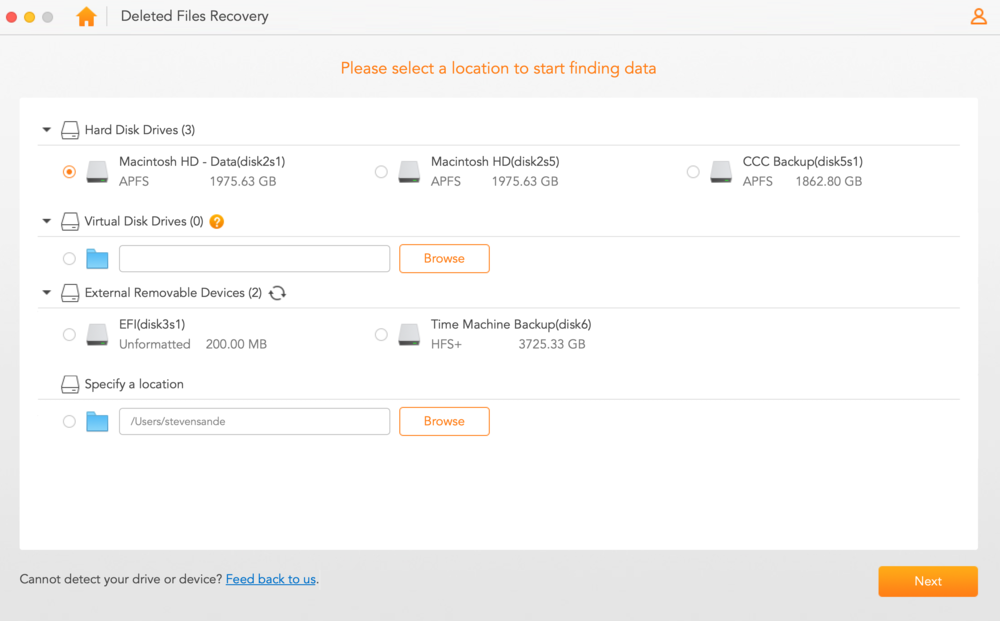This screenshot has width=1000, height=621.
Task: Click the Macintosh HD - Data(disk2s1) label
Action: pos(202,162)
